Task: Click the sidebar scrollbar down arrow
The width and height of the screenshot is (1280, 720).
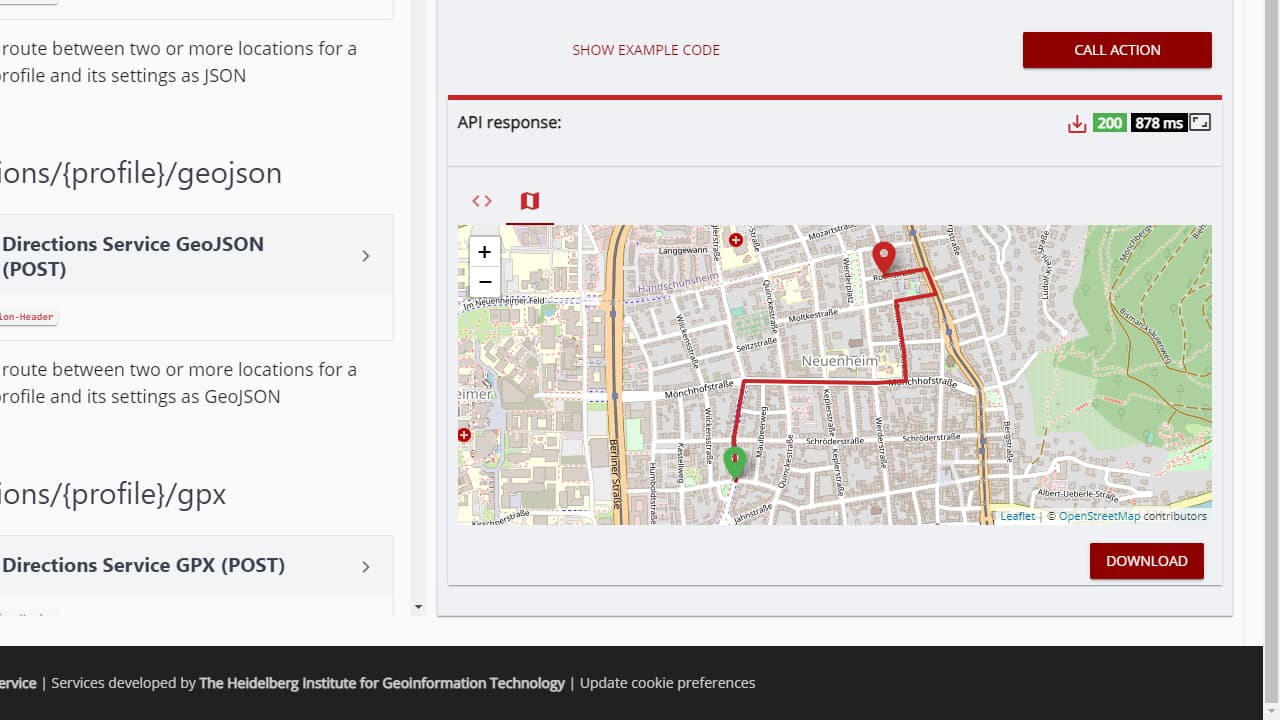Action: pyautogui.click(x=419, y=607)
